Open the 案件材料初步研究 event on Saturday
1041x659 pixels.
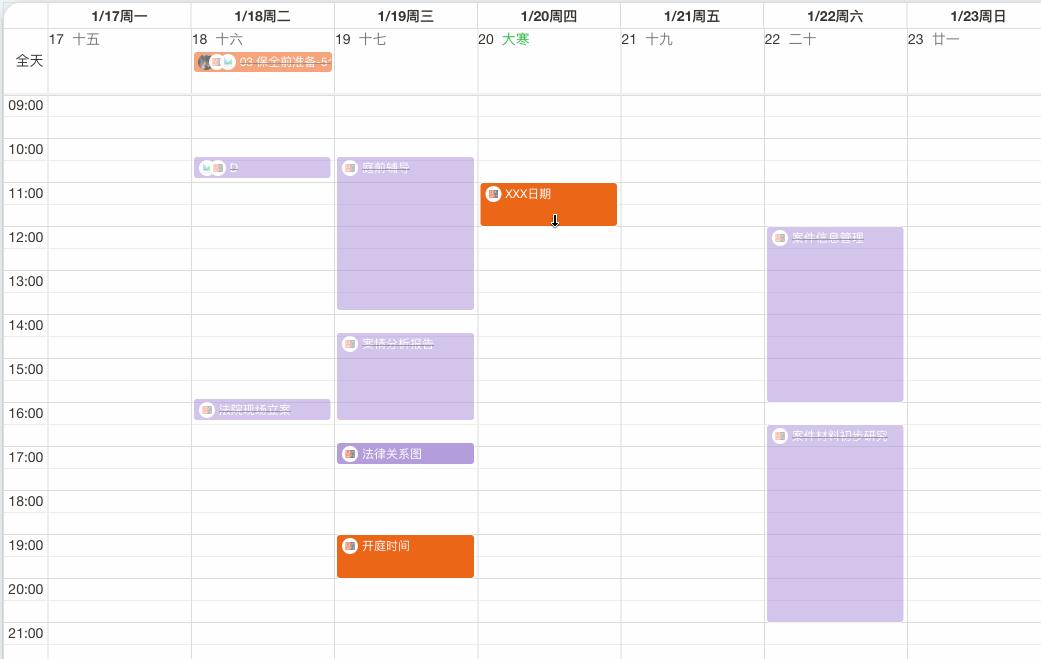click(x=835, y=524)
